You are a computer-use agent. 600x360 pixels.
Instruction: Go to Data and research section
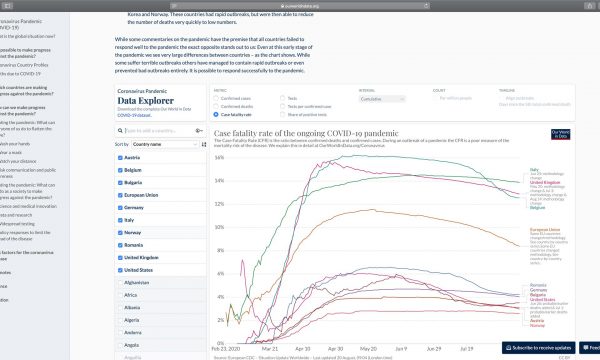(x=16, y=215)
